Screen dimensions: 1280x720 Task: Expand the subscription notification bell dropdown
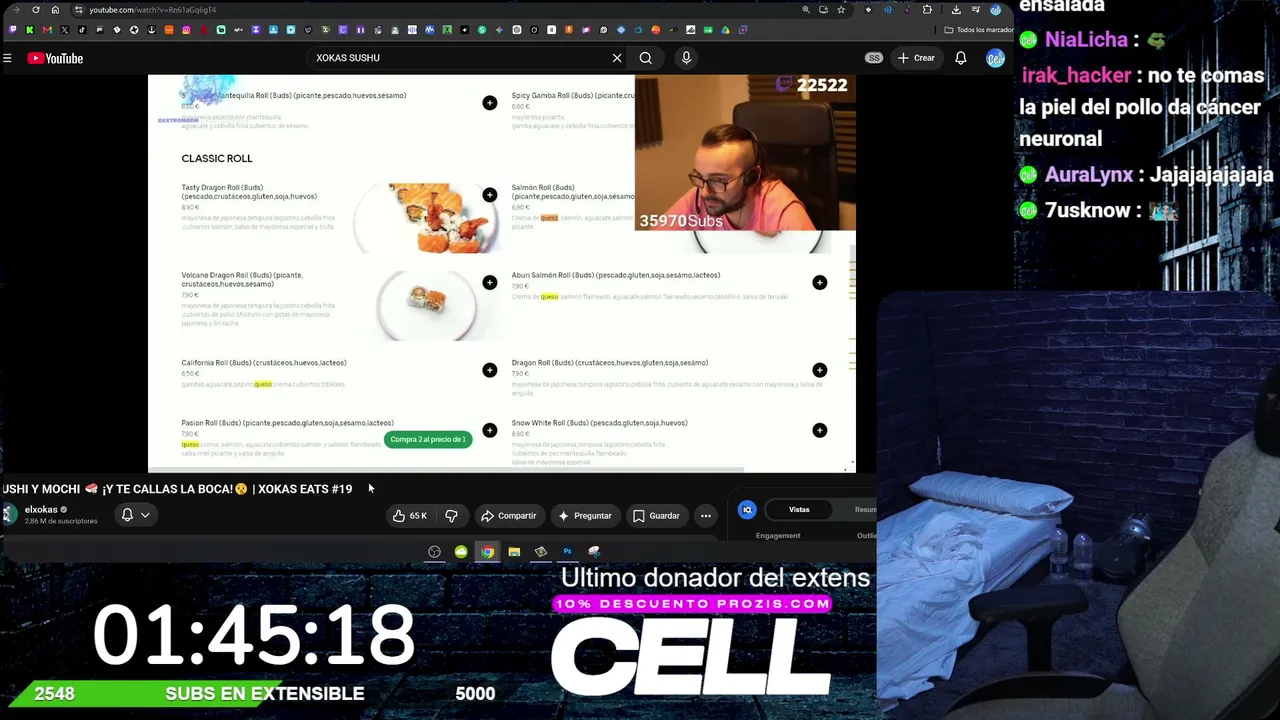[135, 515]
